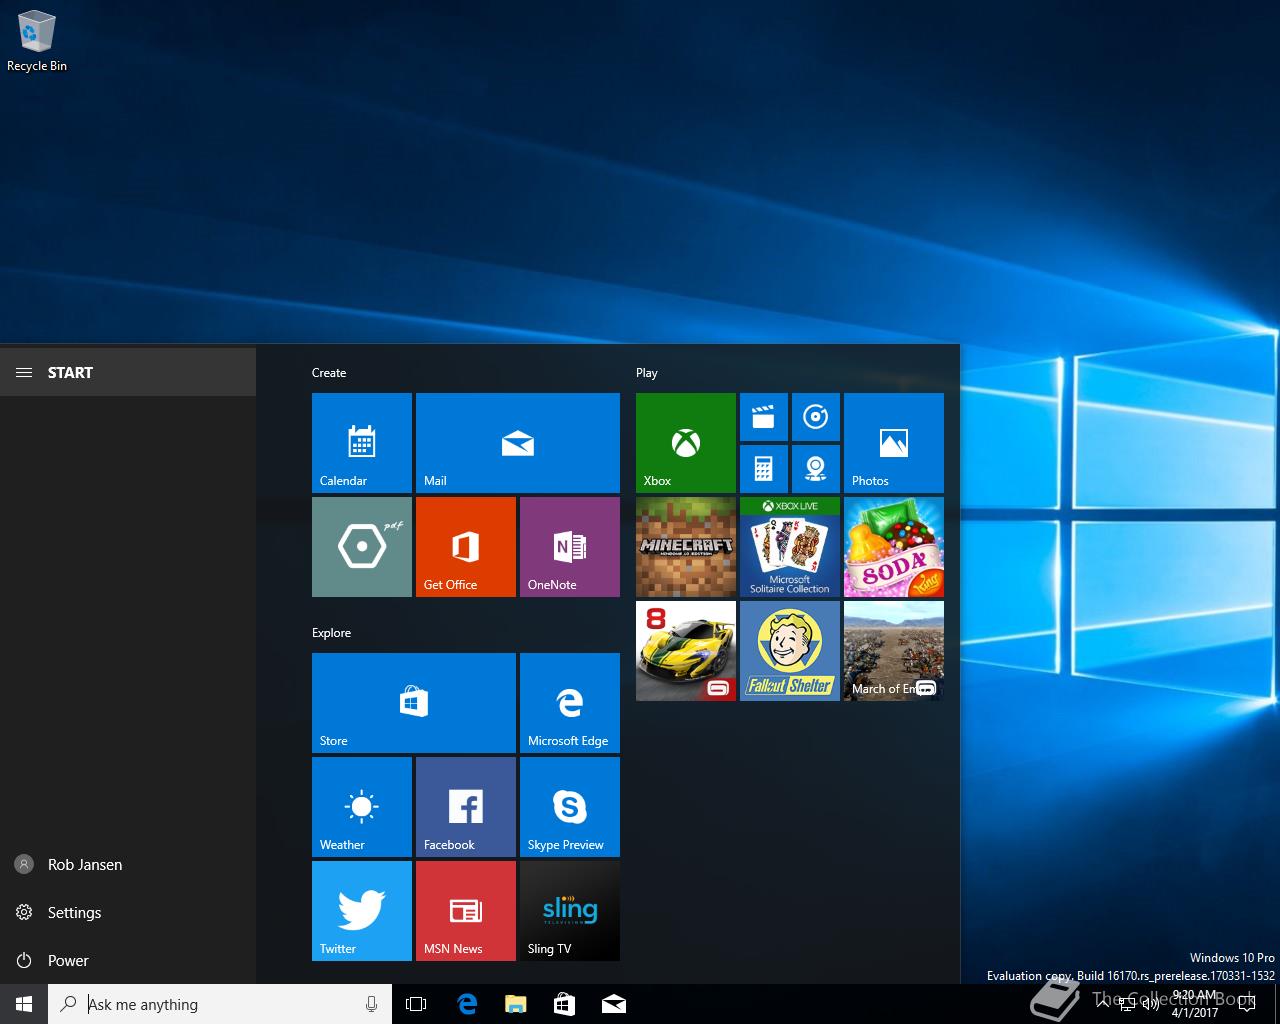Open the MSN News tile
This screenshot has width=1280, height=1024.
466,911
